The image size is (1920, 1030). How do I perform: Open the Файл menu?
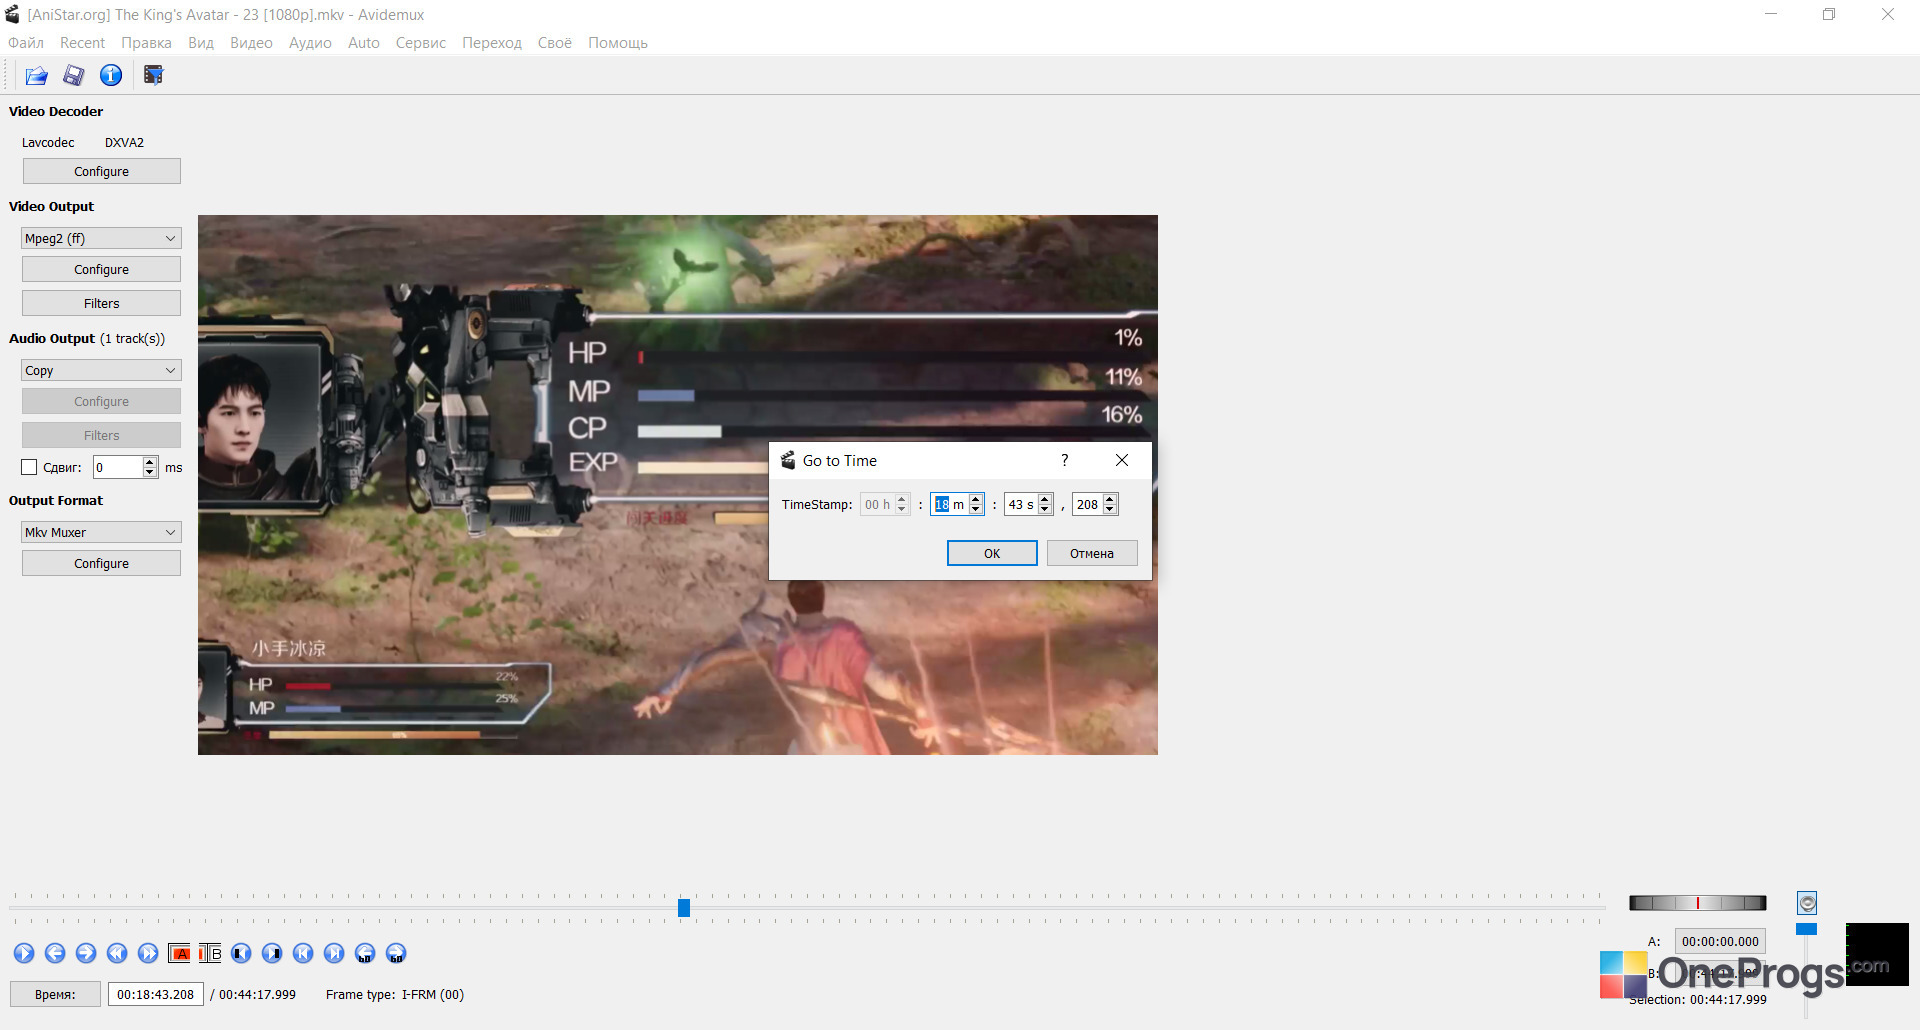click(26, 43)
